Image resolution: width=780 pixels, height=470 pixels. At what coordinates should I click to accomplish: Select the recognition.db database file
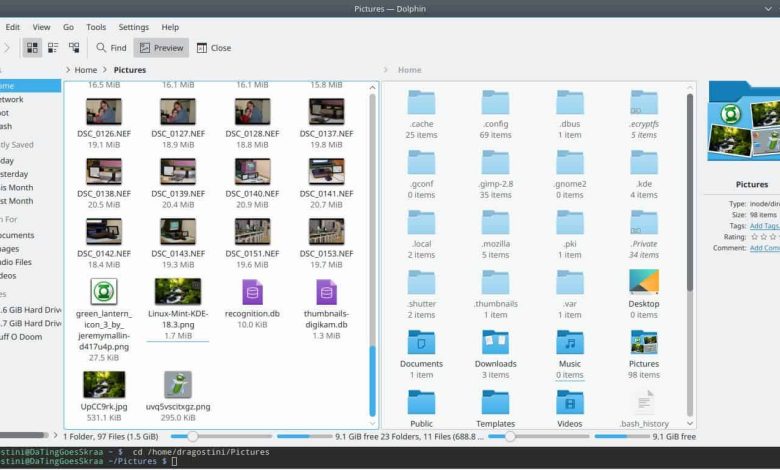click(252, 293)
